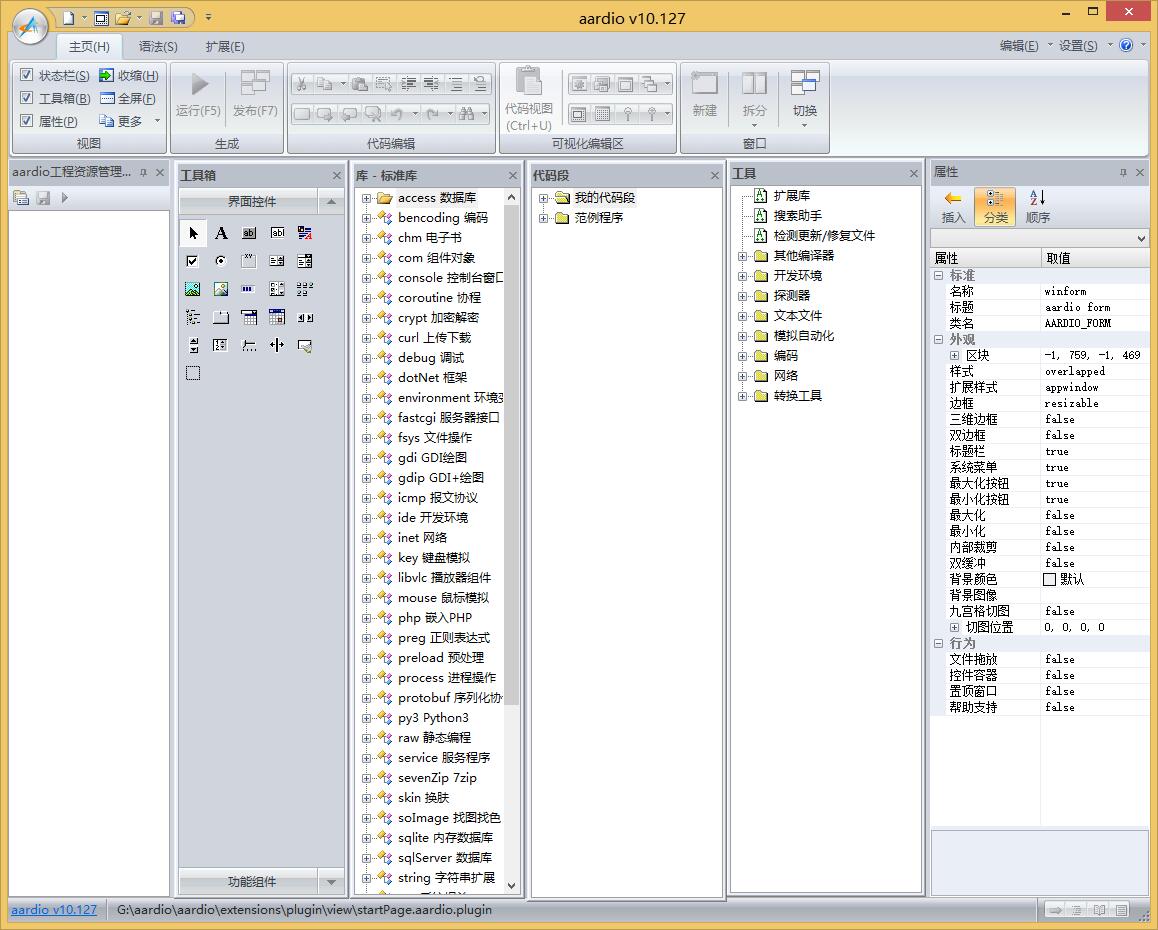
Task: Click the 标题 value field 'aardio form'
Action: (1094, 307)
